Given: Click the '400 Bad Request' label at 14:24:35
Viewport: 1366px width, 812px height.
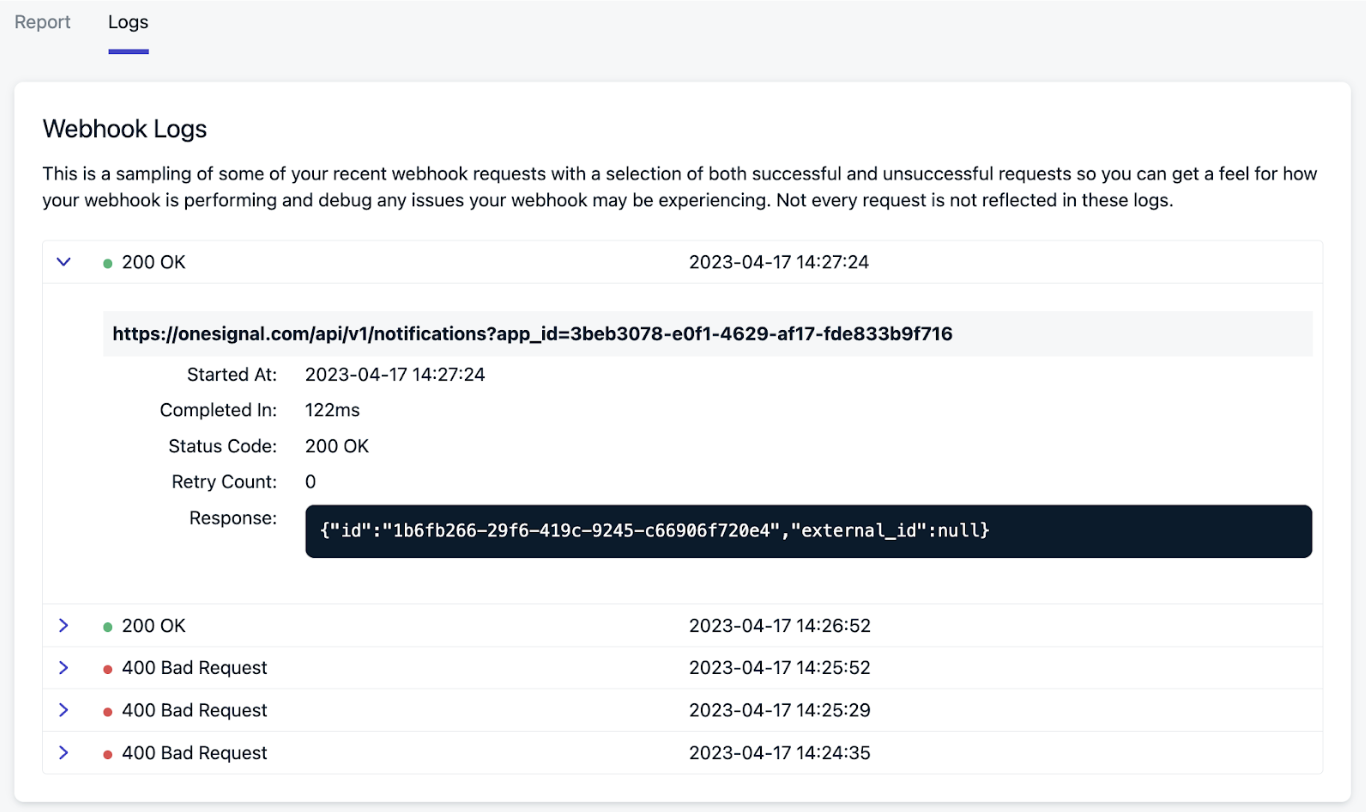Looking at the screenshot, I should click(195, 753).
